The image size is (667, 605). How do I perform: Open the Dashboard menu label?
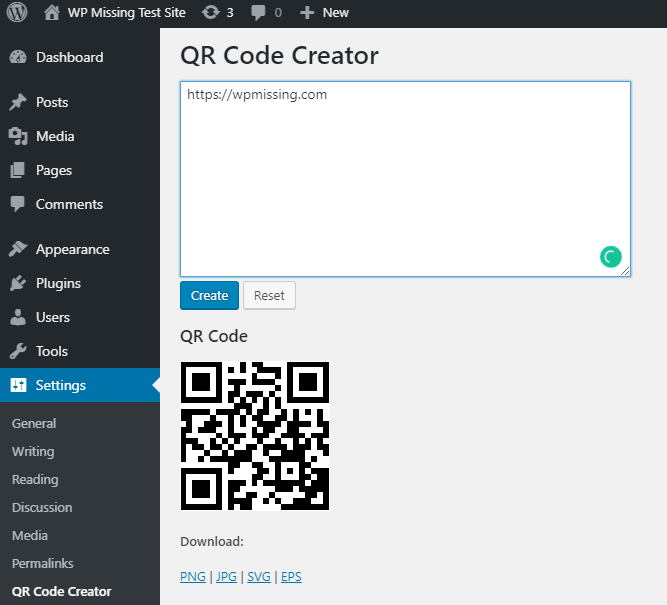click(70, 57)
